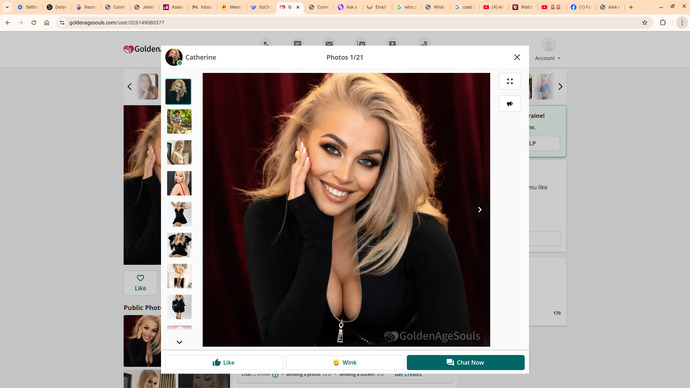
Task: Open the Chrome three-dot menu
Action: tap(682, 22)
